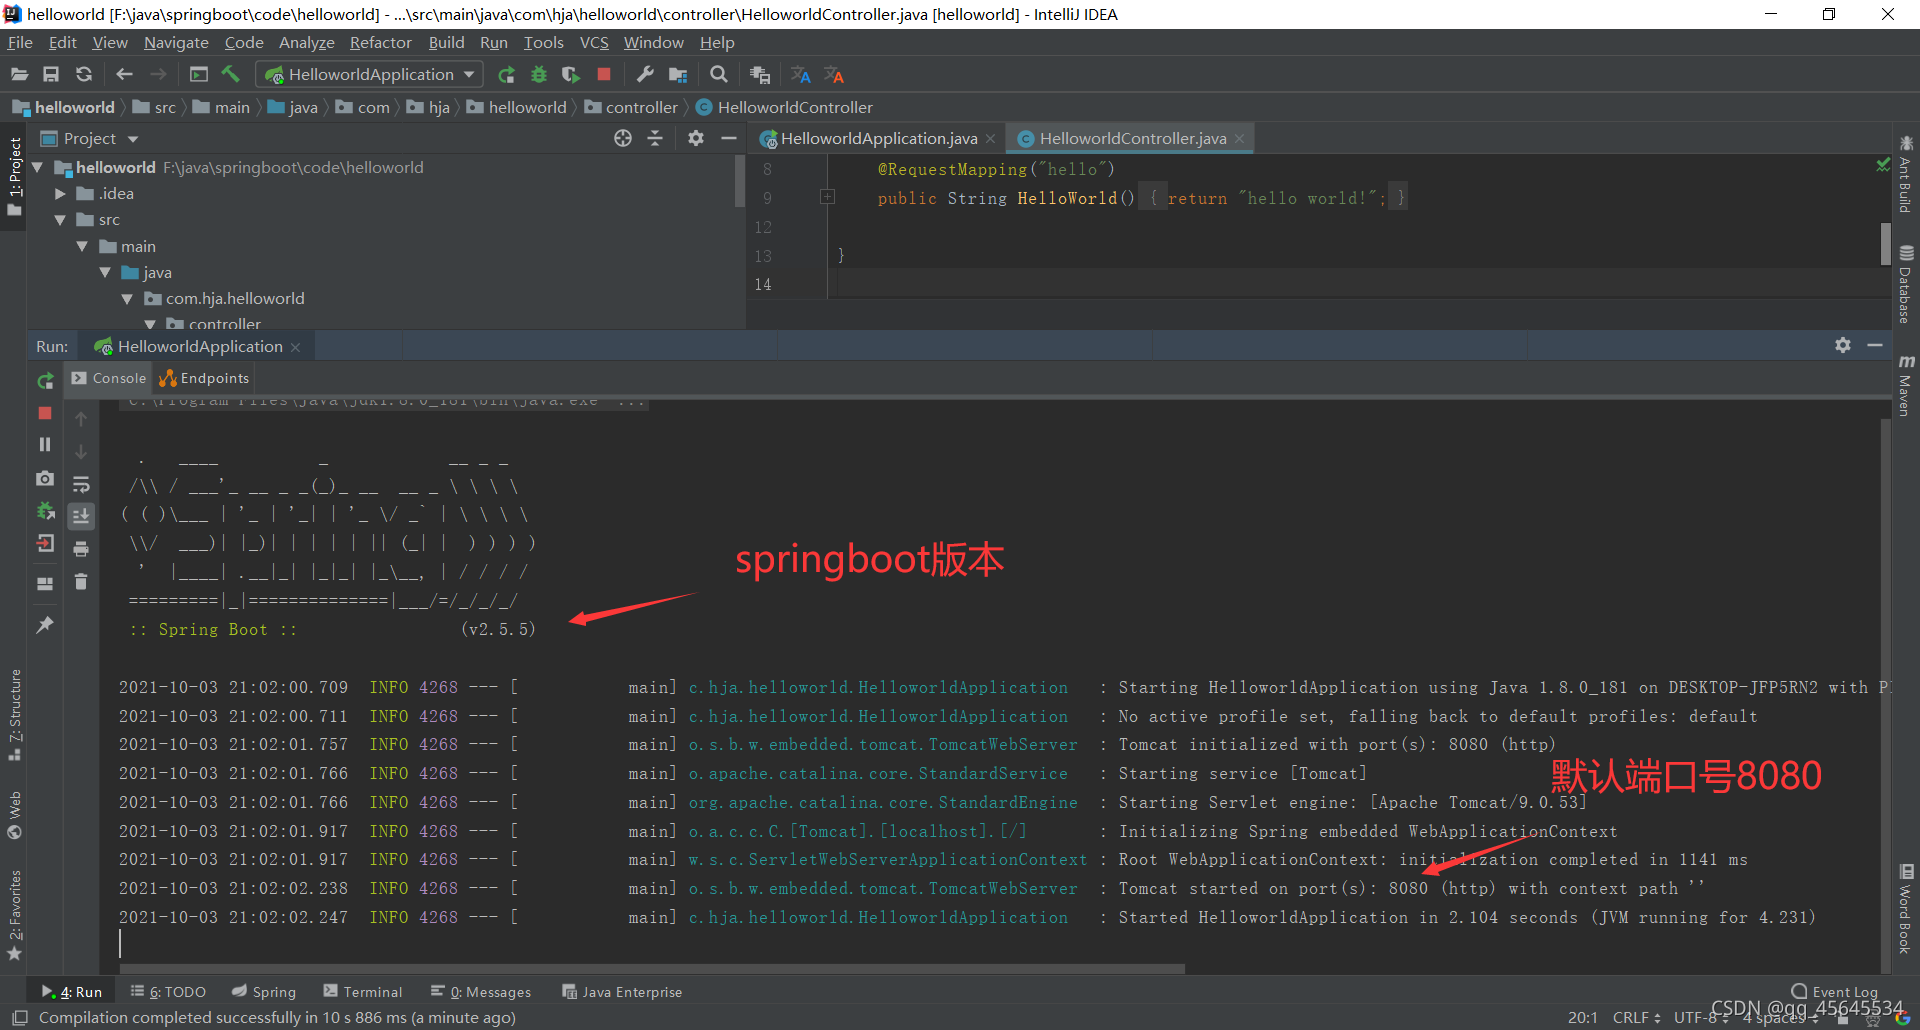Toggle scroll to end of console
The height and width of the screenshot is (1030, 1920).
[81, 516]
